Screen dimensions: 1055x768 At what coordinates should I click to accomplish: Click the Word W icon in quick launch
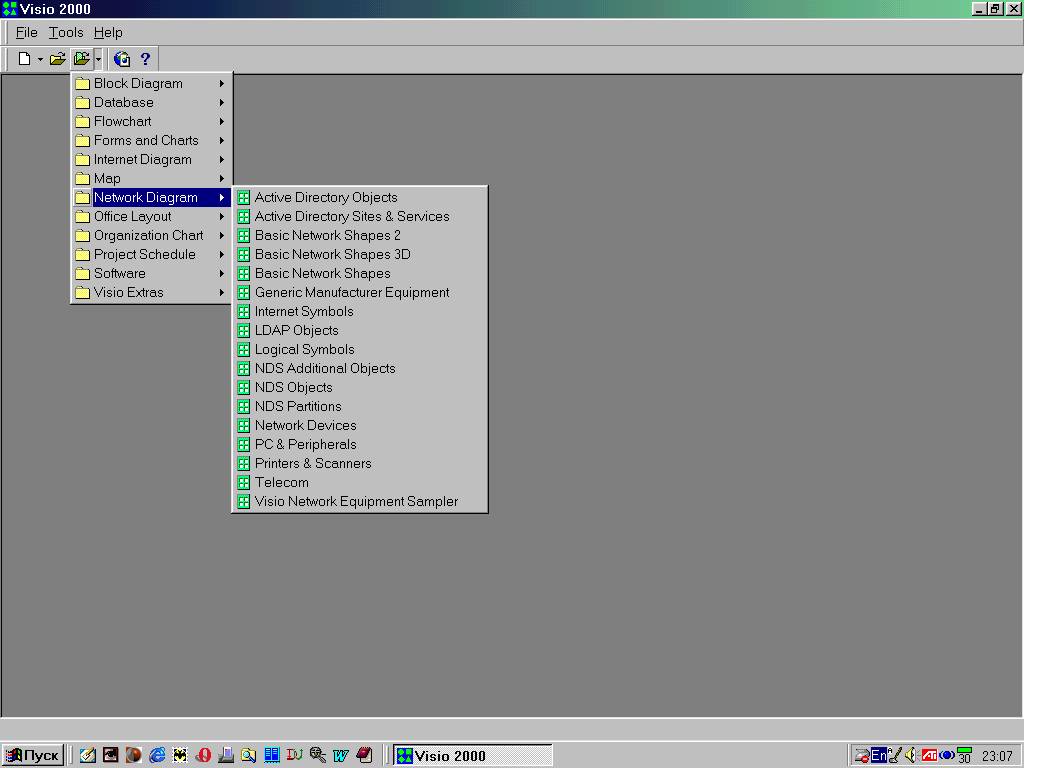pyautogui.click(x=340, y=755)
